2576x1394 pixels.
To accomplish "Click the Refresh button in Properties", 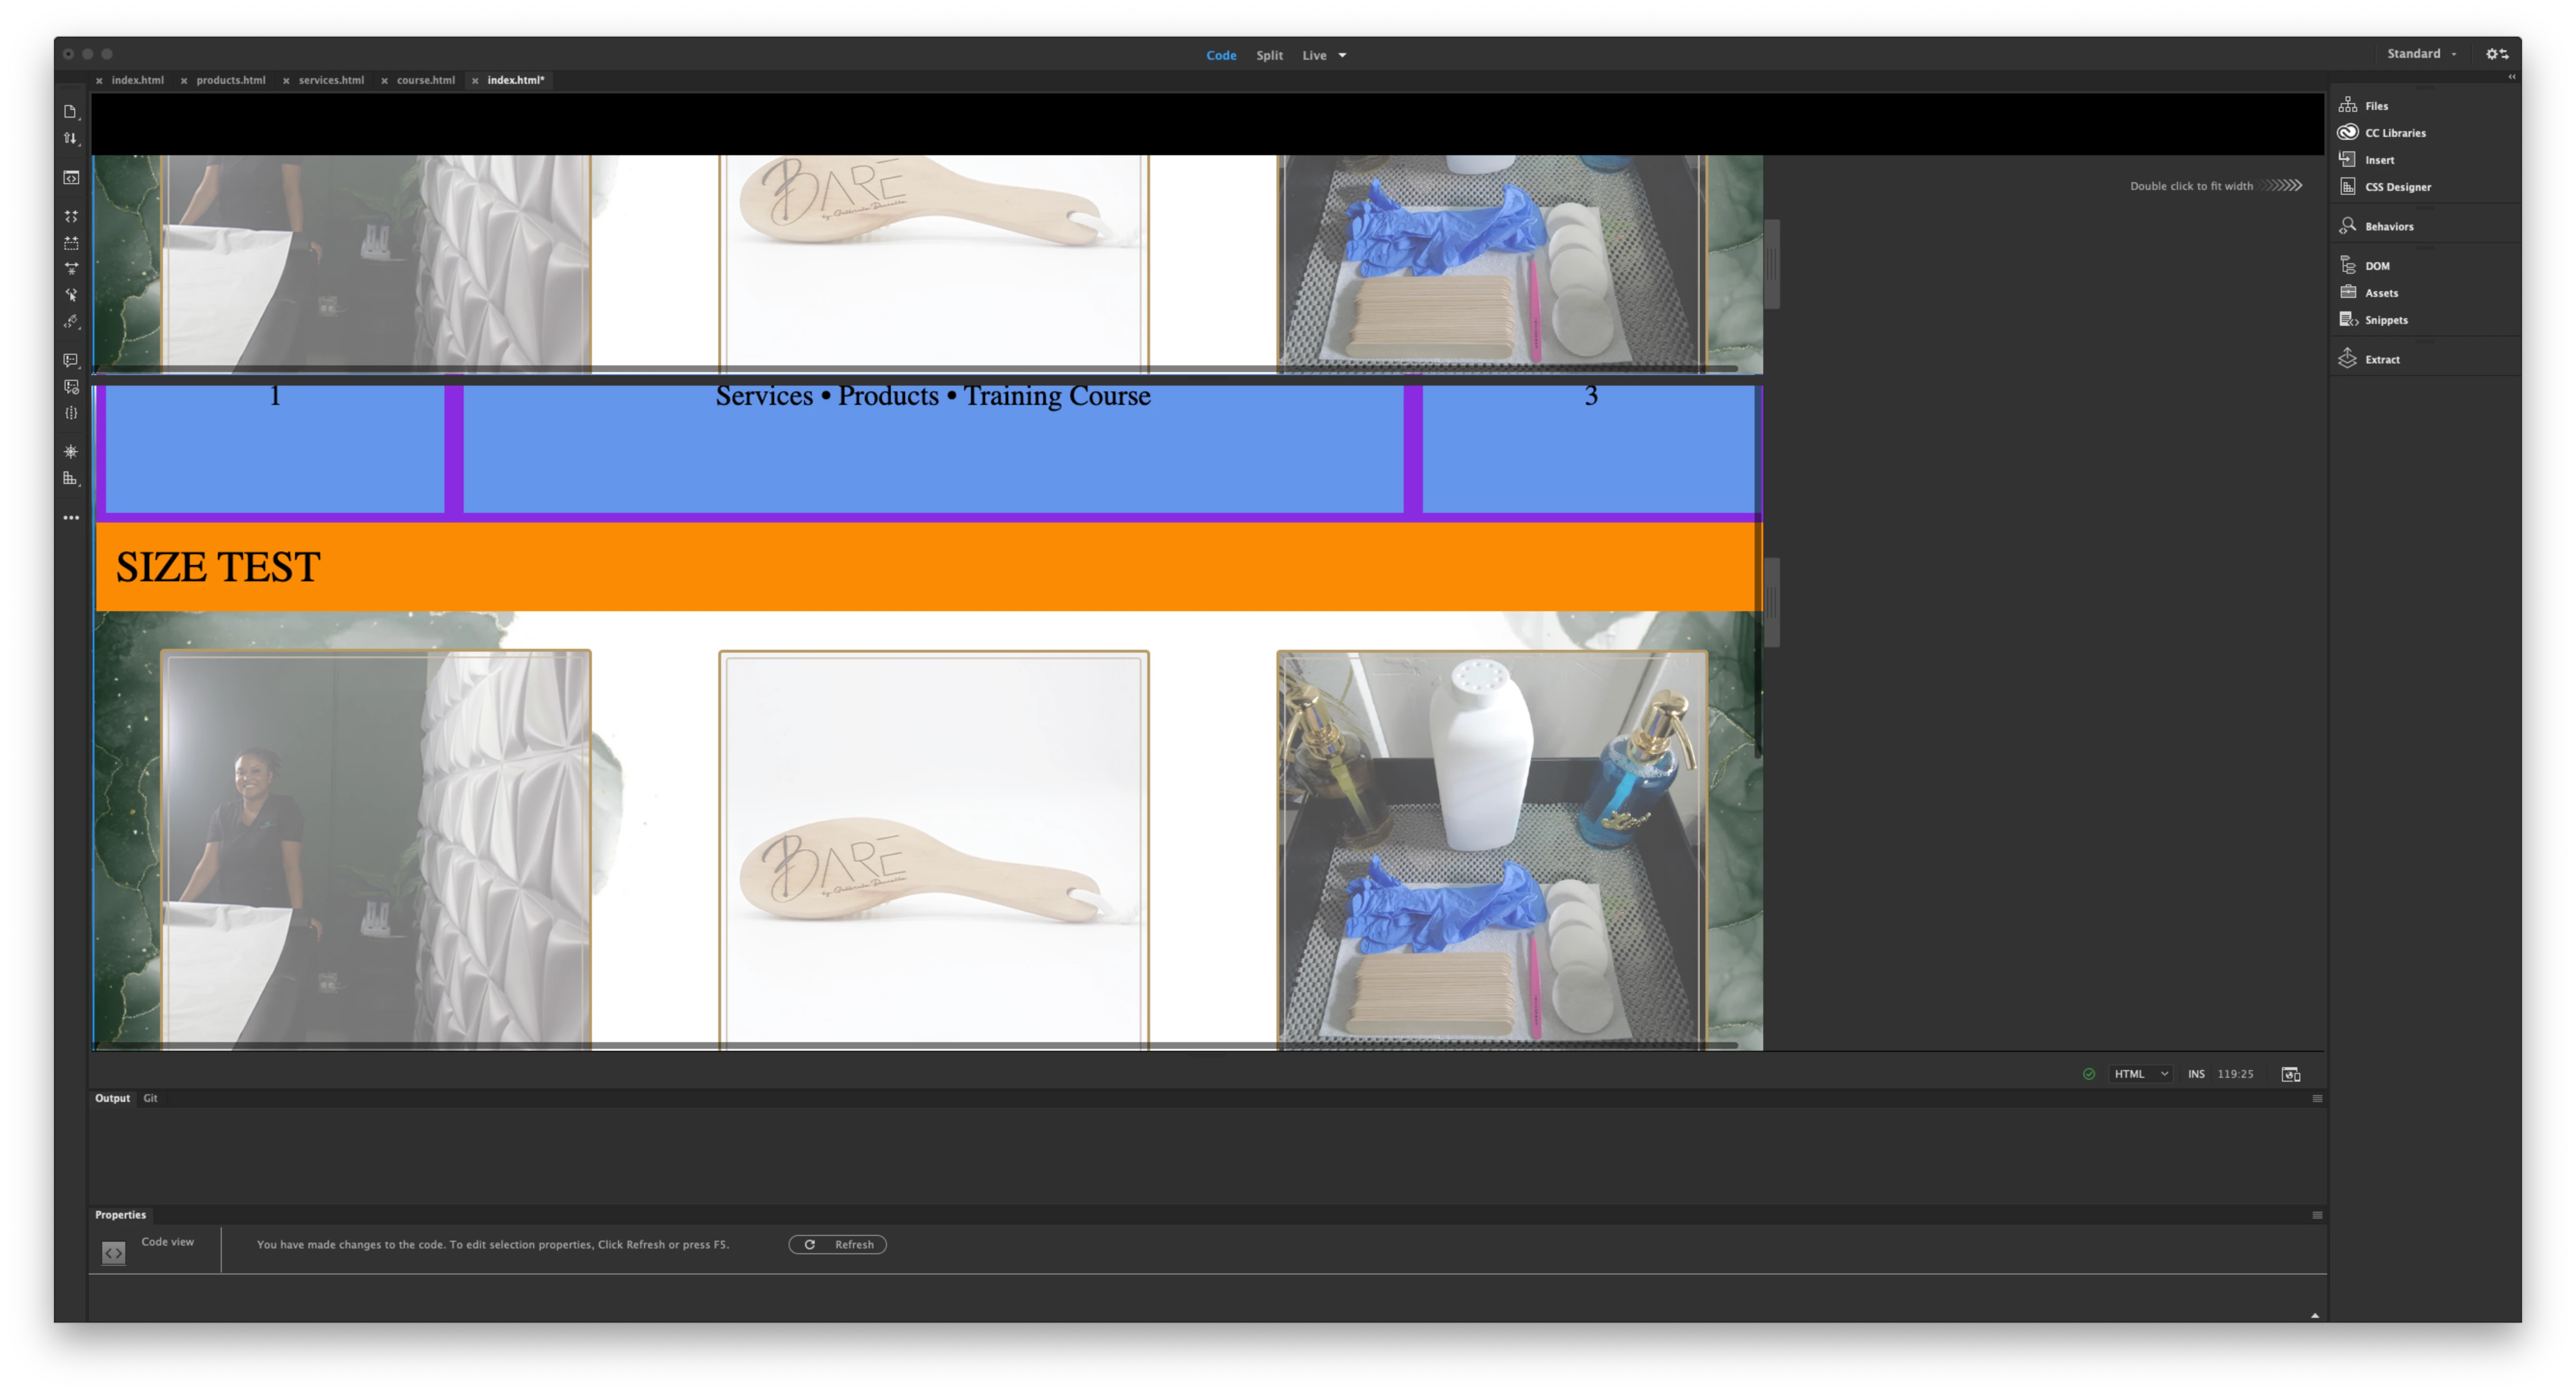I will pyautogui.click(x=838, y=1245).
